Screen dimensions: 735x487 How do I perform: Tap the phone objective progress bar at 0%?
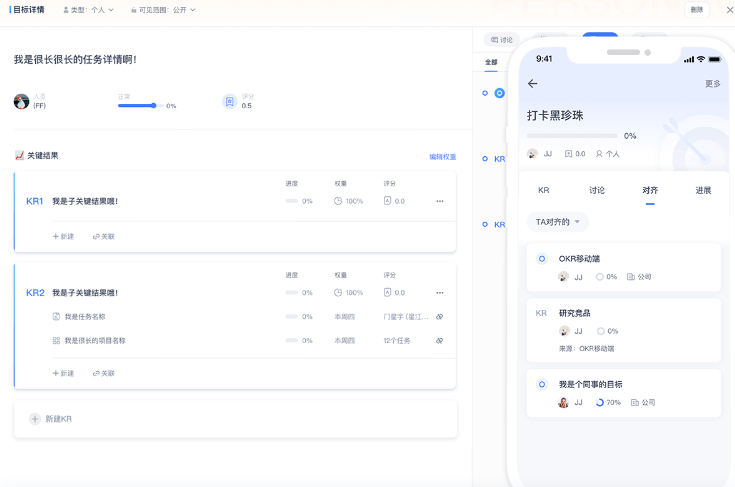point(572,135)
